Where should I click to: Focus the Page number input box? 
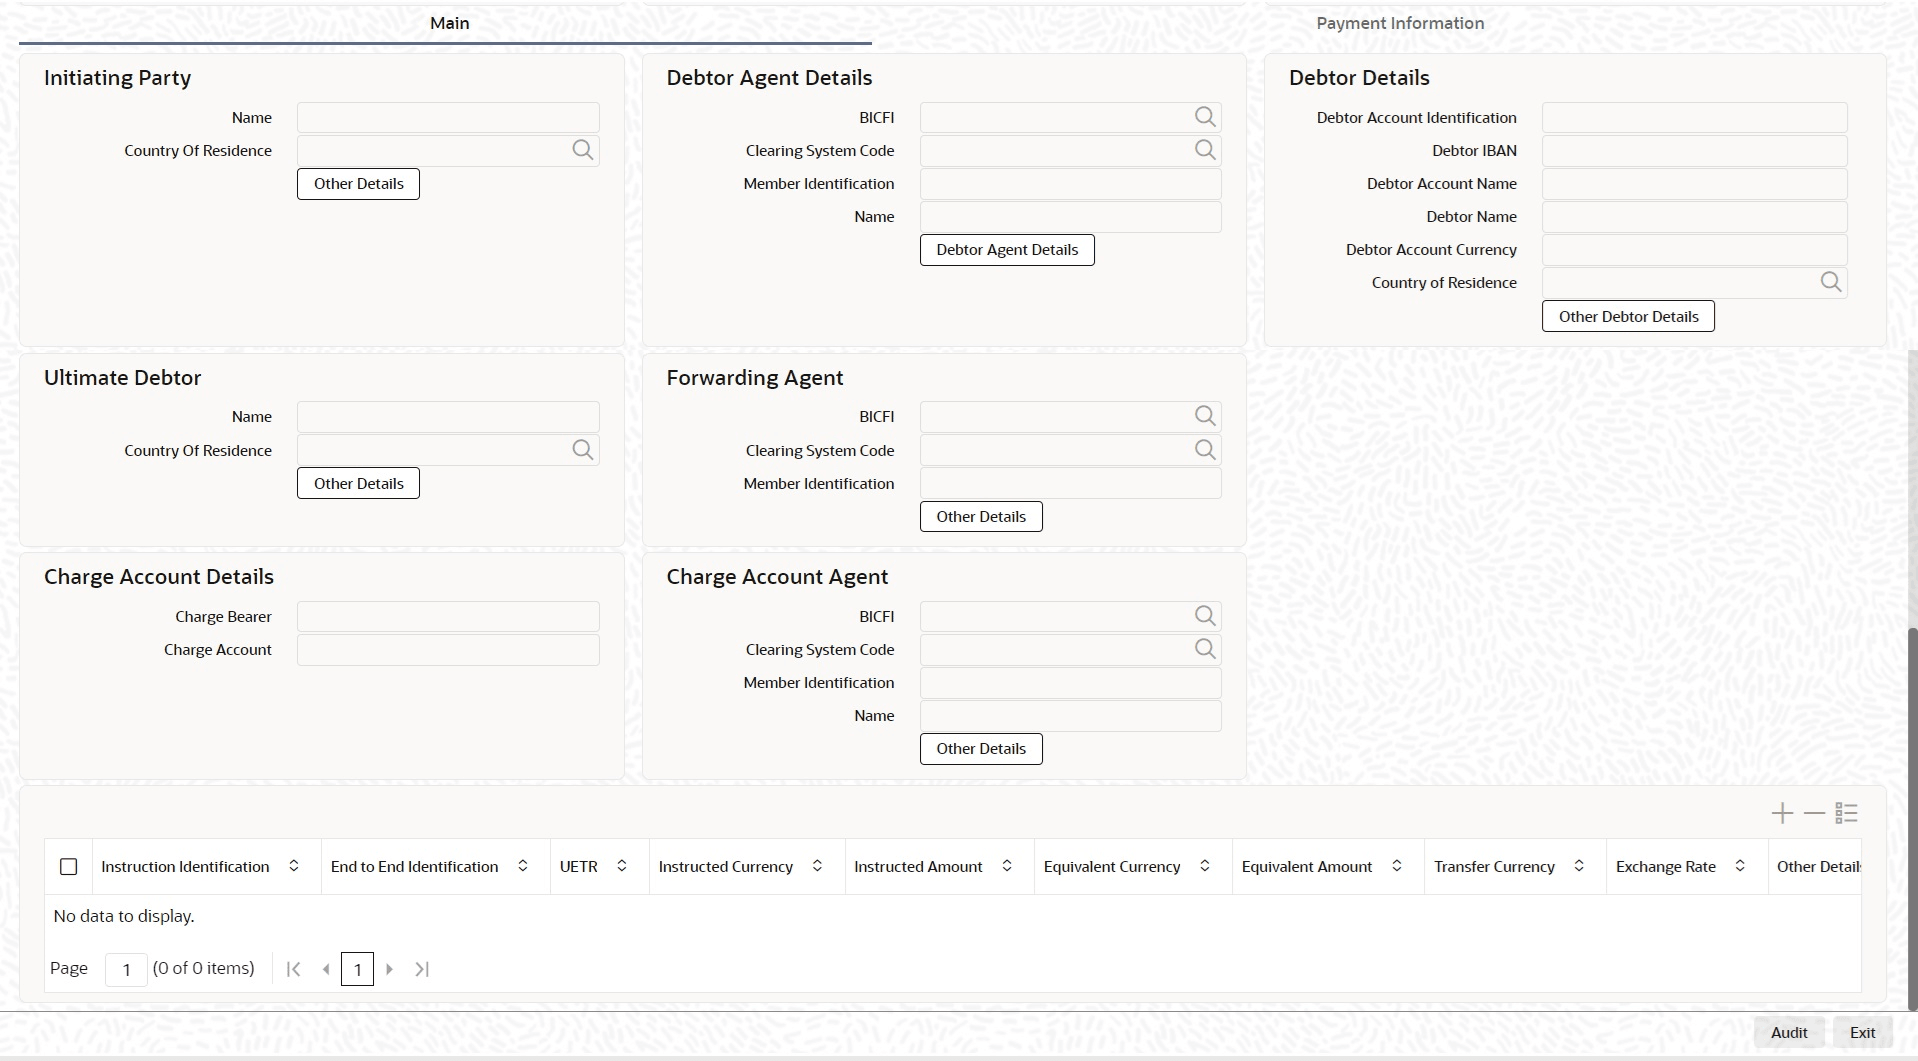click(x=126, y=969)
